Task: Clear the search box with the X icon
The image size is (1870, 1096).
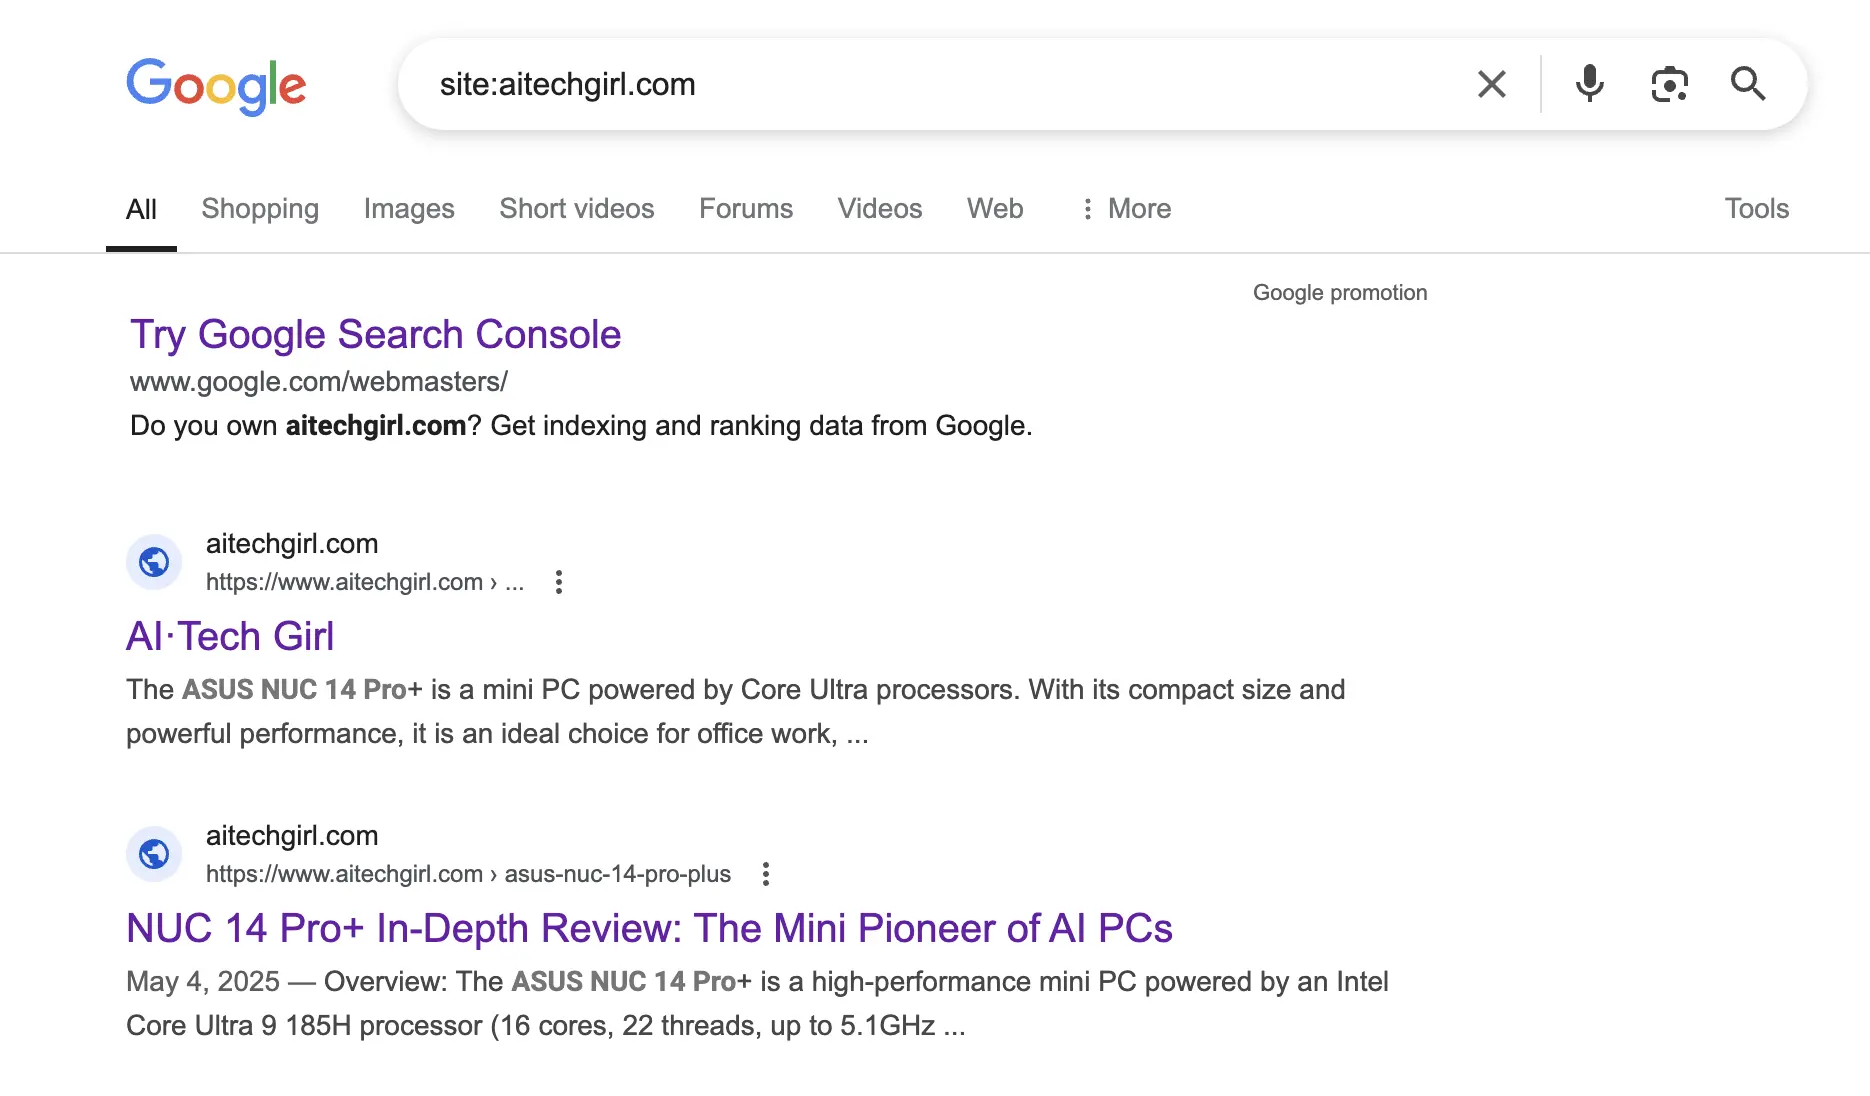Action: 1491,84
